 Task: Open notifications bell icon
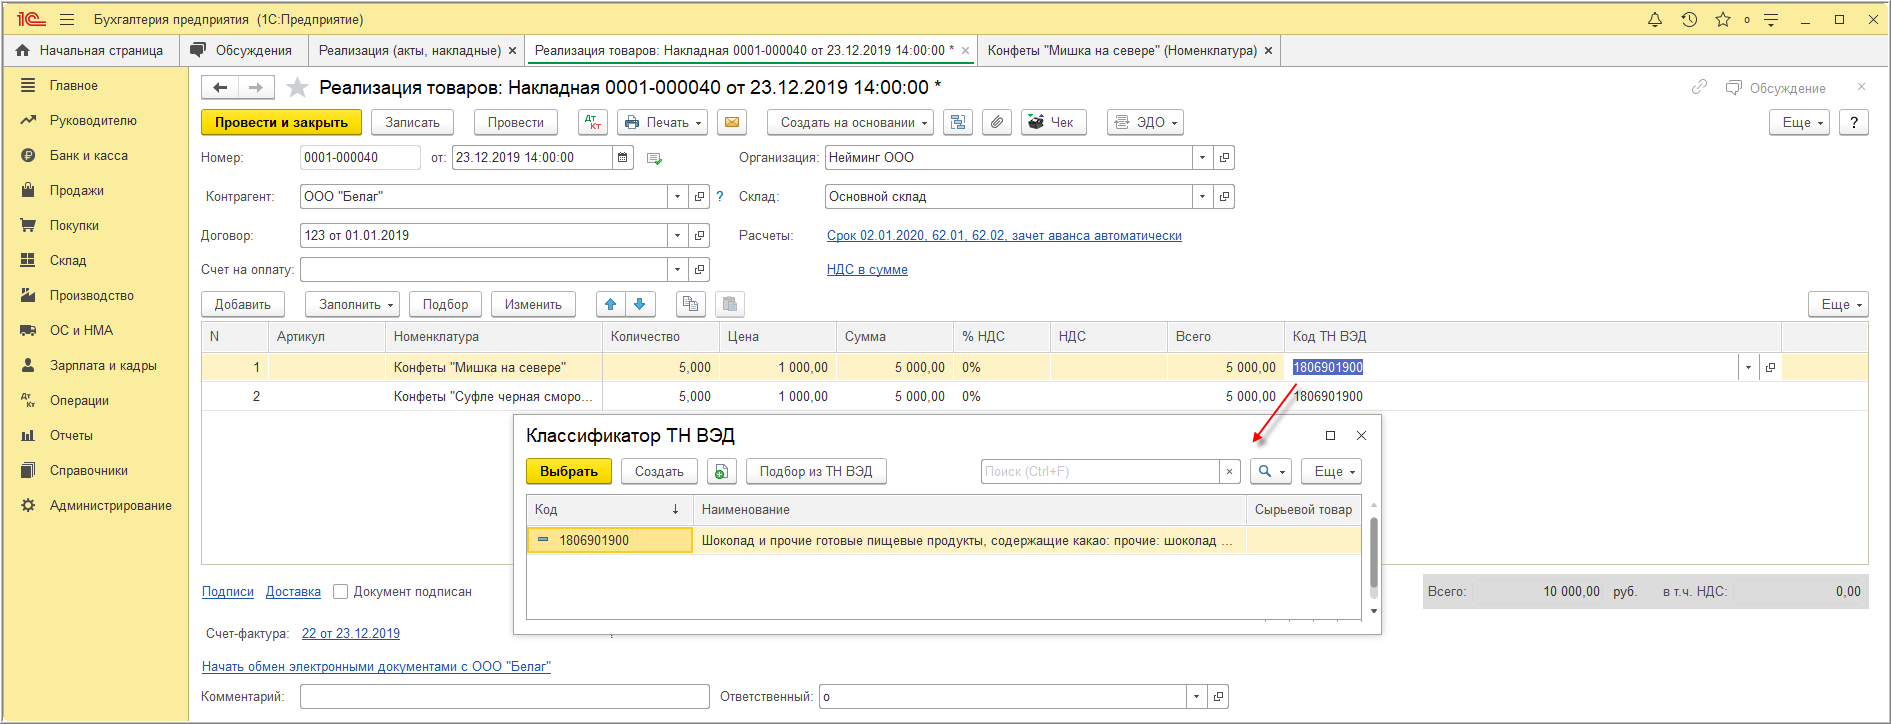[x=1655, y=19]
